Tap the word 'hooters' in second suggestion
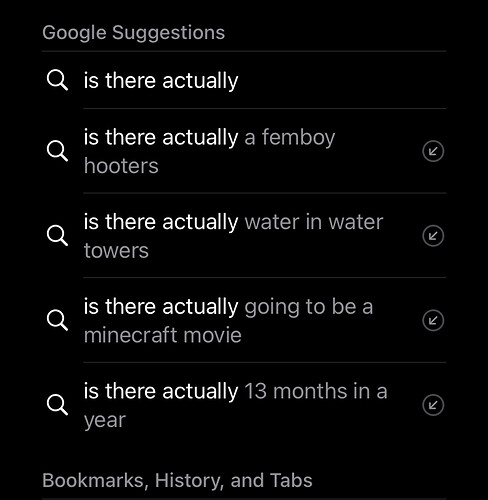The height and width of the screenshot is (500, 488). pos(121,166)
